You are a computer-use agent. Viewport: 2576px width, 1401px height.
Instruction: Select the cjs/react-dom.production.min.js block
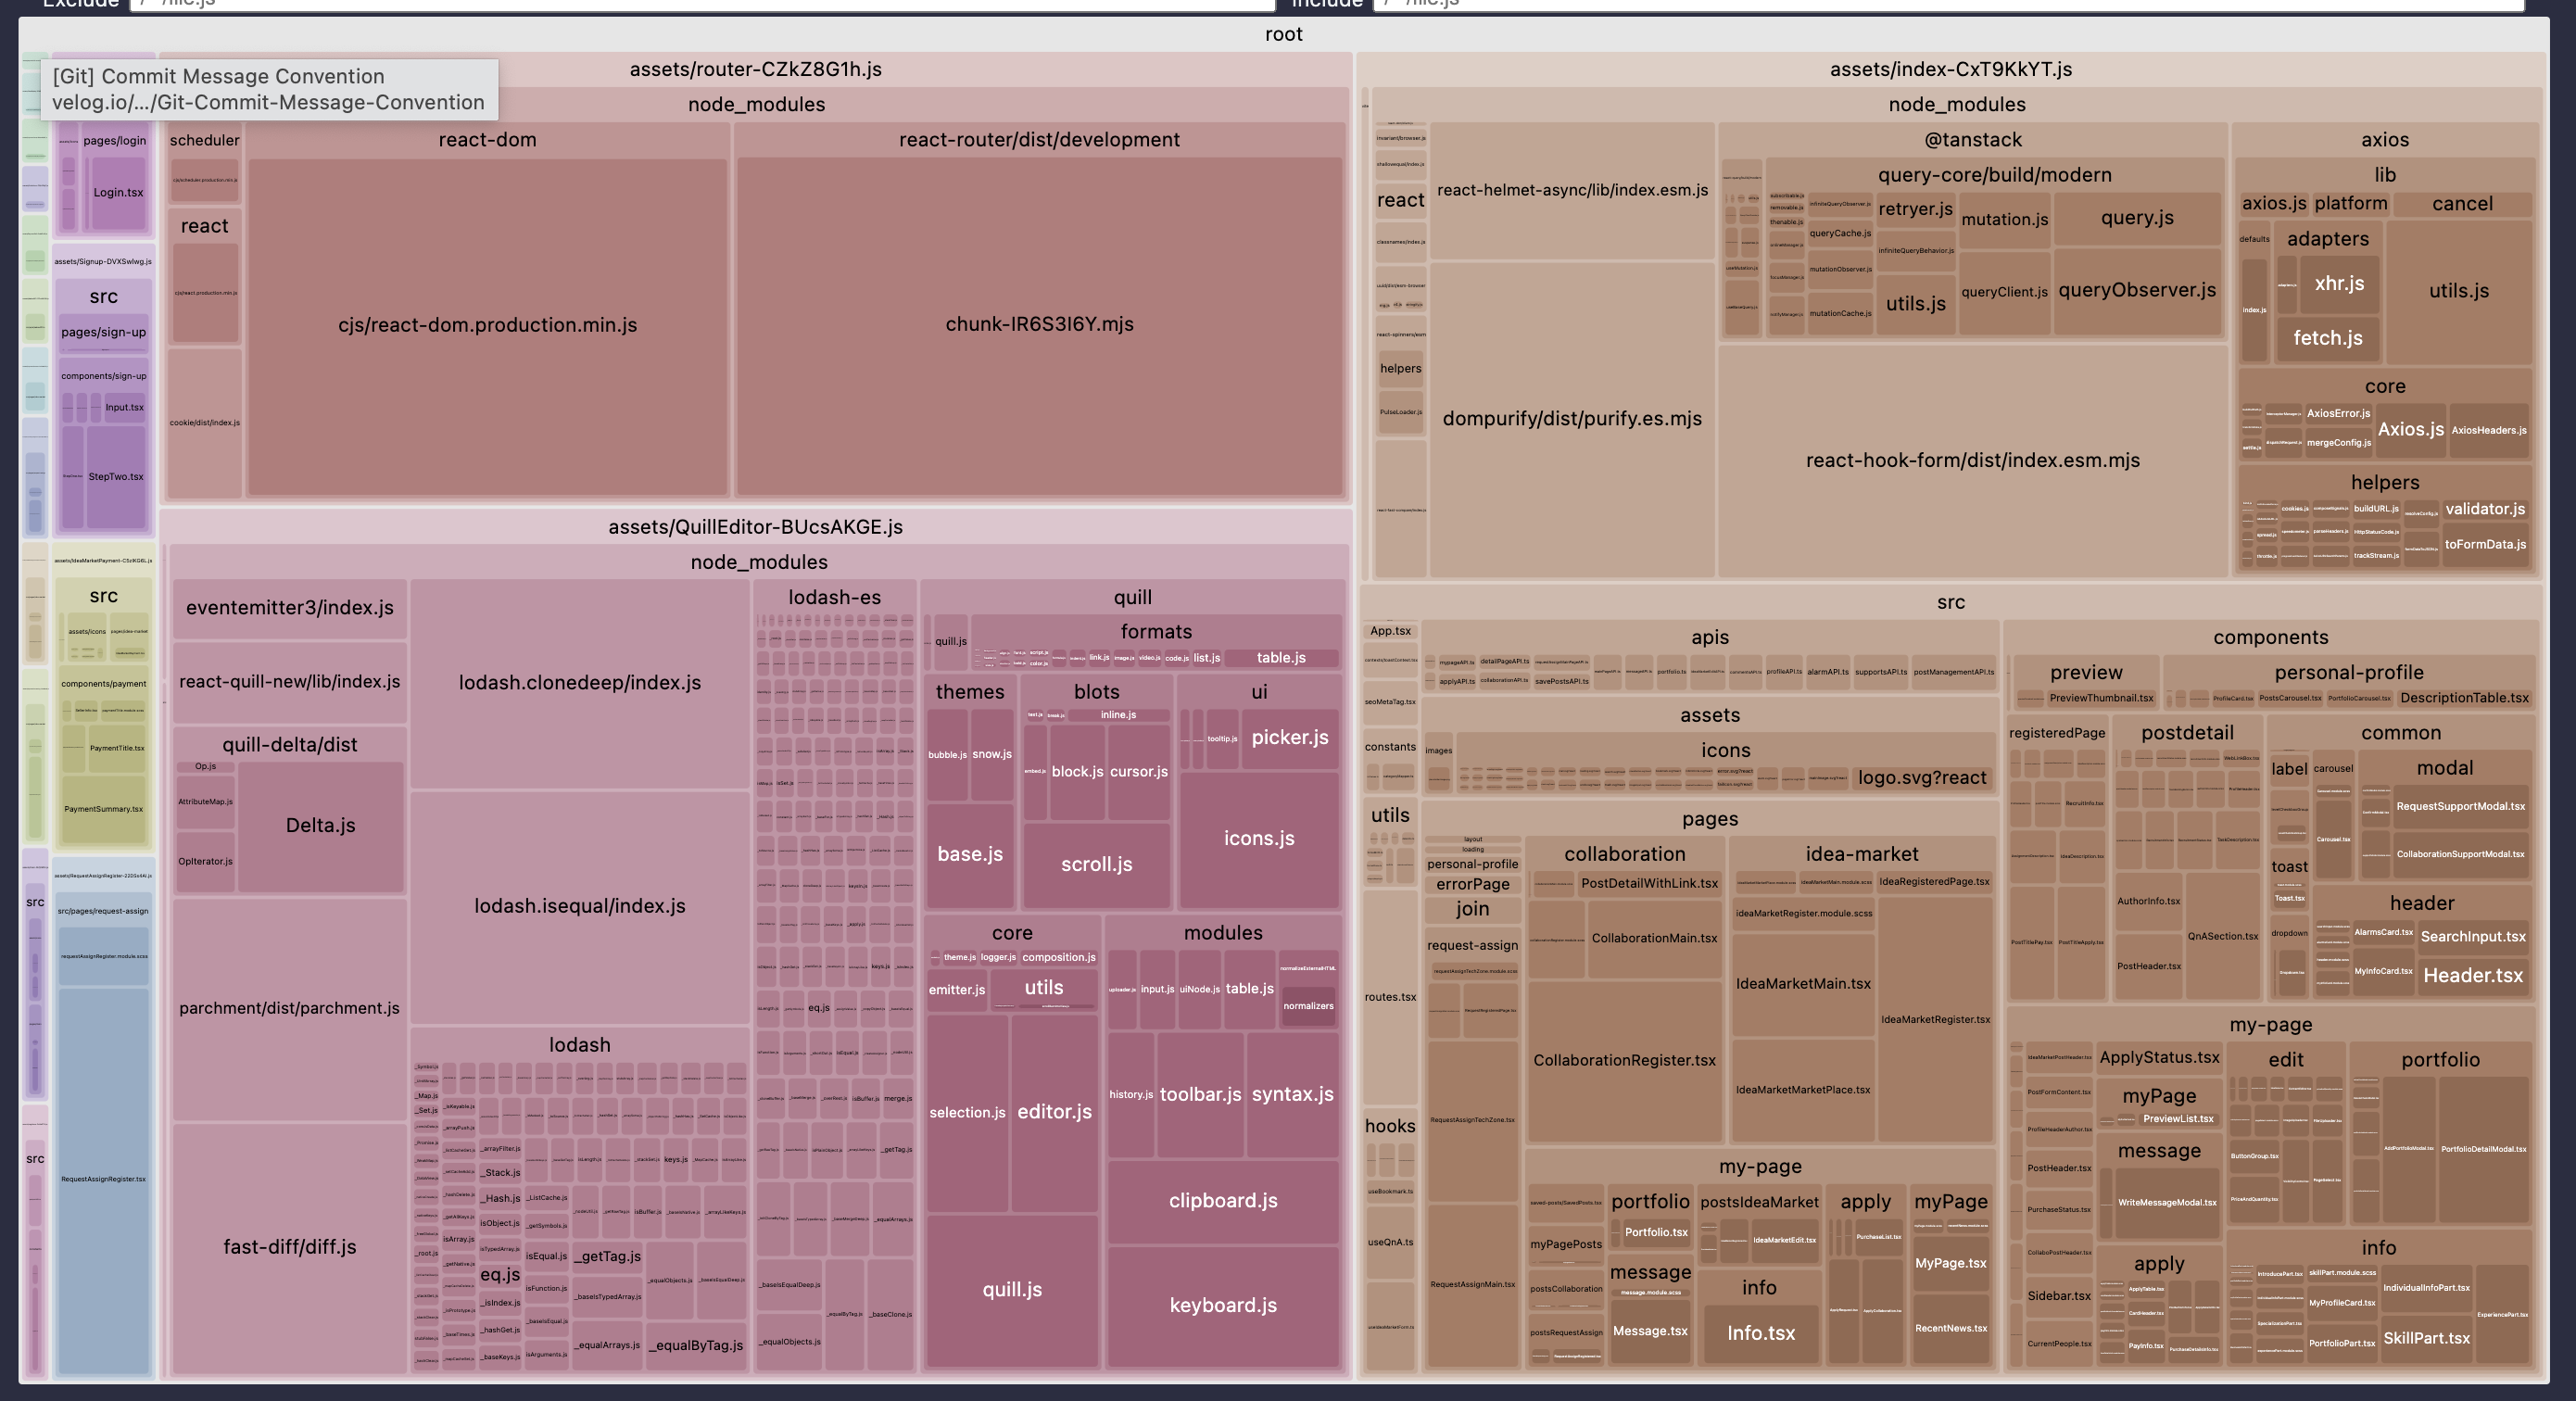coord(487,325)
